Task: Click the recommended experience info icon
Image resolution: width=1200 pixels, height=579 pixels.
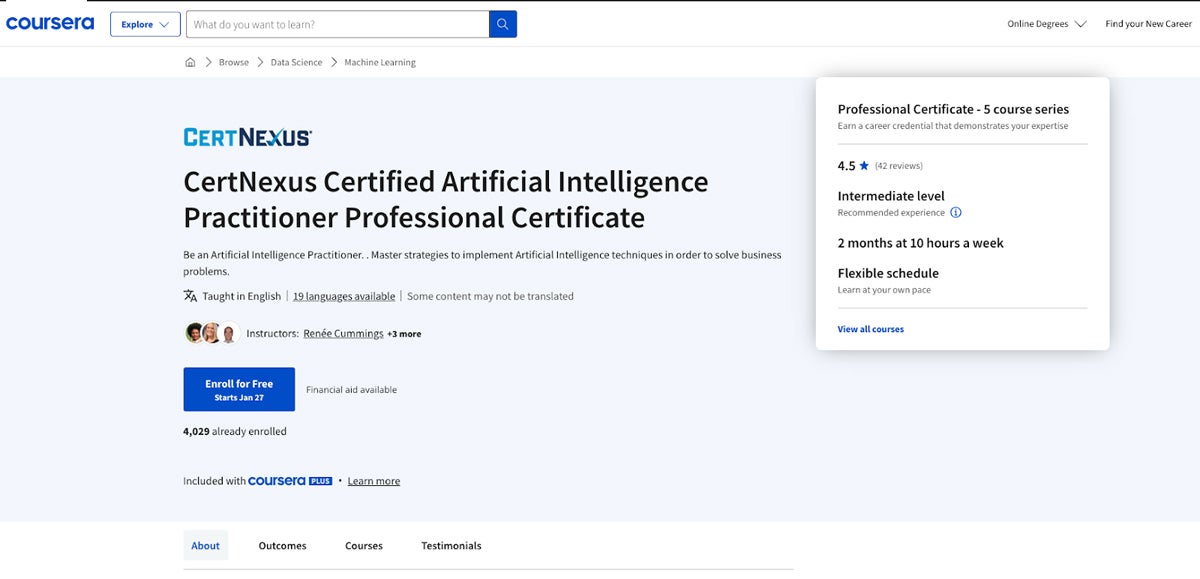Action: click(956, 213)
